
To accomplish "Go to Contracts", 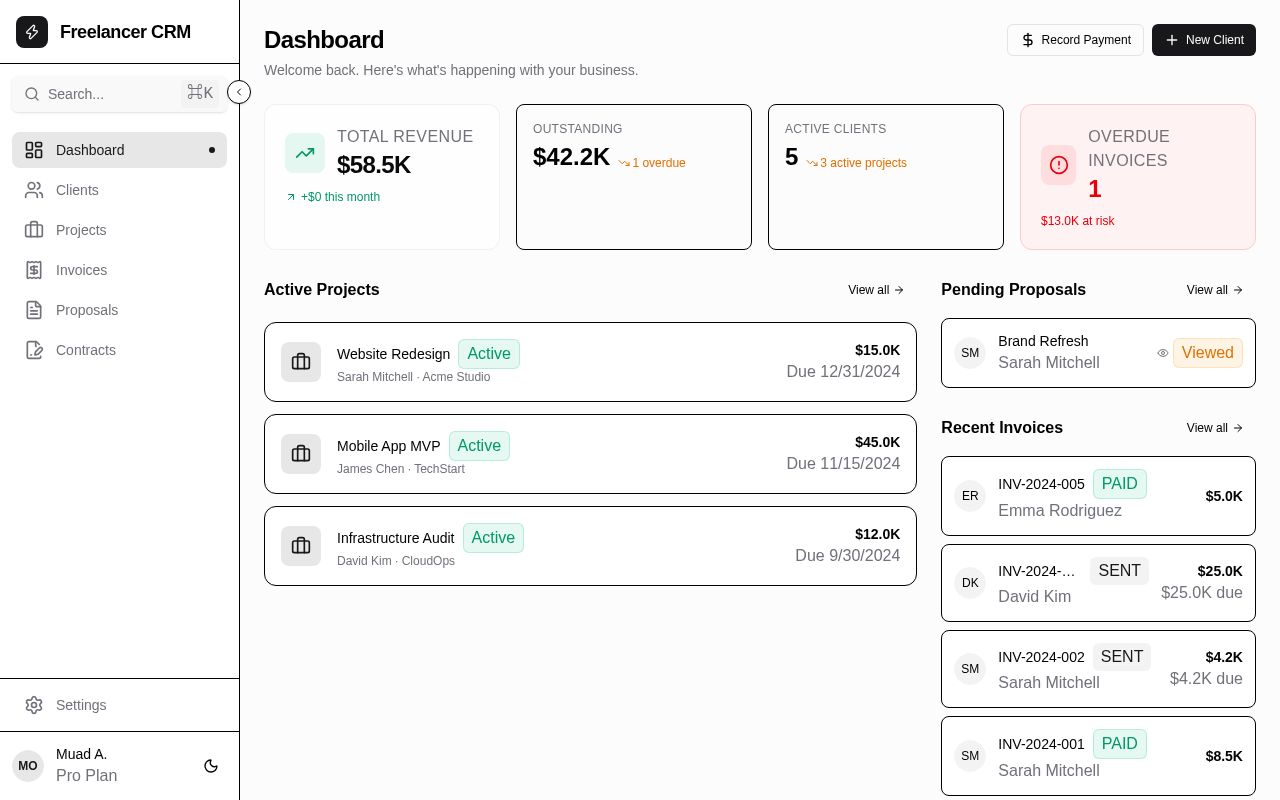I will (119, 350).
